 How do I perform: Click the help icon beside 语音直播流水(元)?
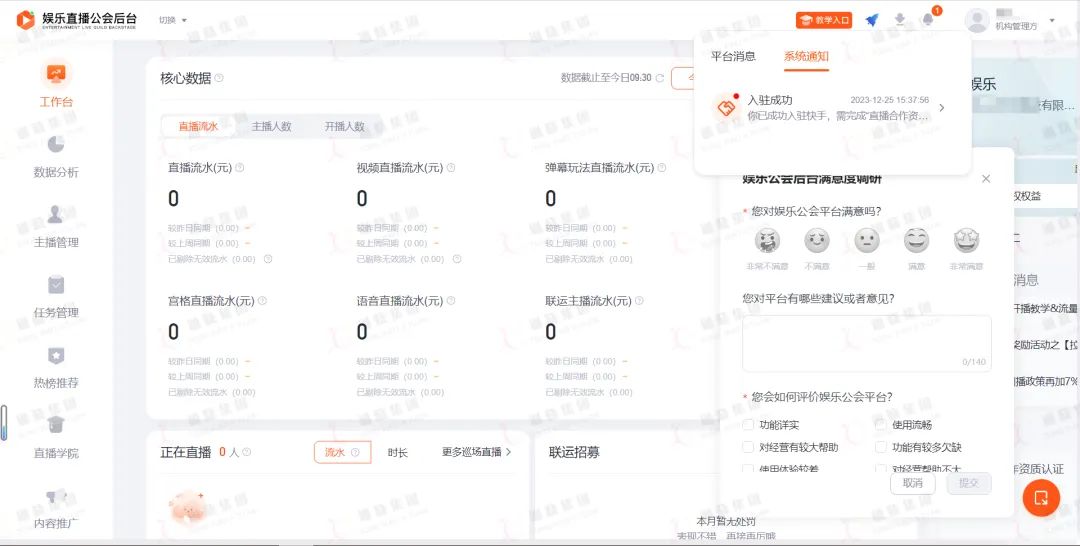coord(450,300)
